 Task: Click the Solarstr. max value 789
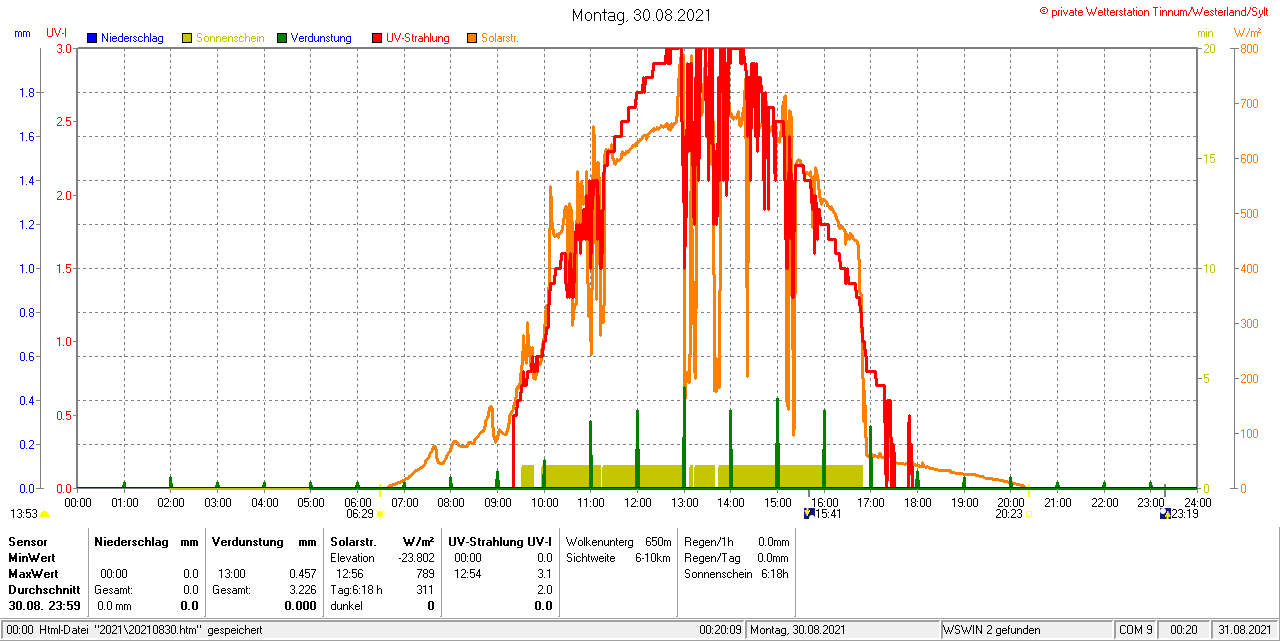[425, 574]
